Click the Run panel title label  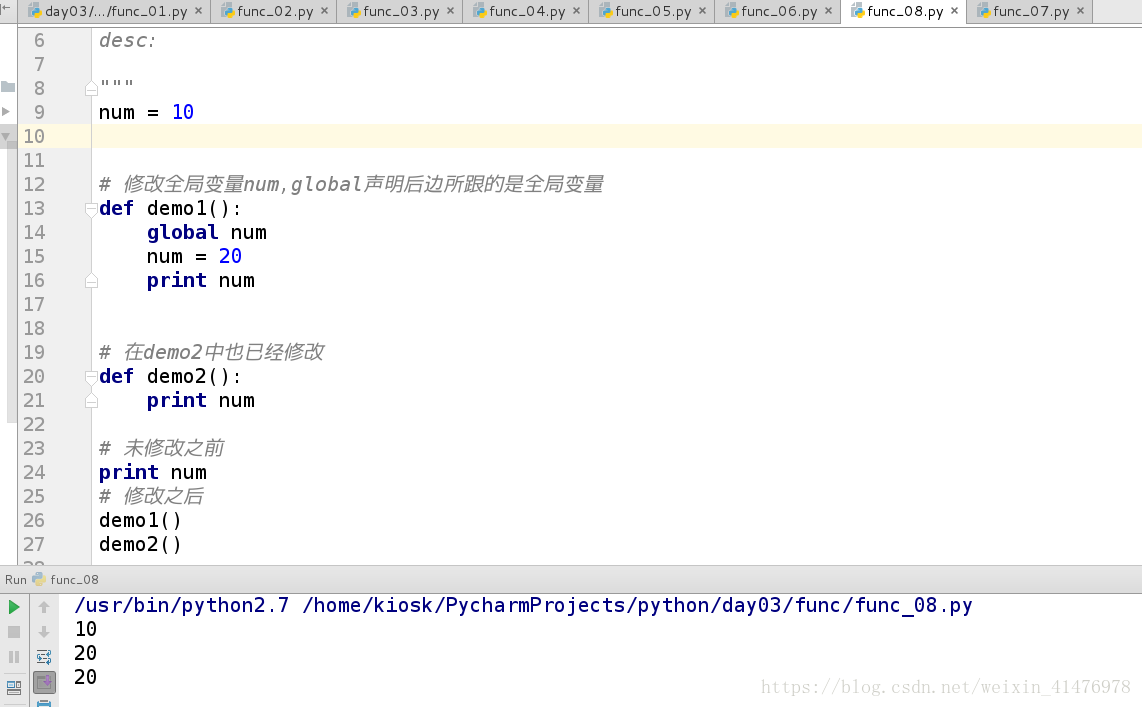[15, 580]
